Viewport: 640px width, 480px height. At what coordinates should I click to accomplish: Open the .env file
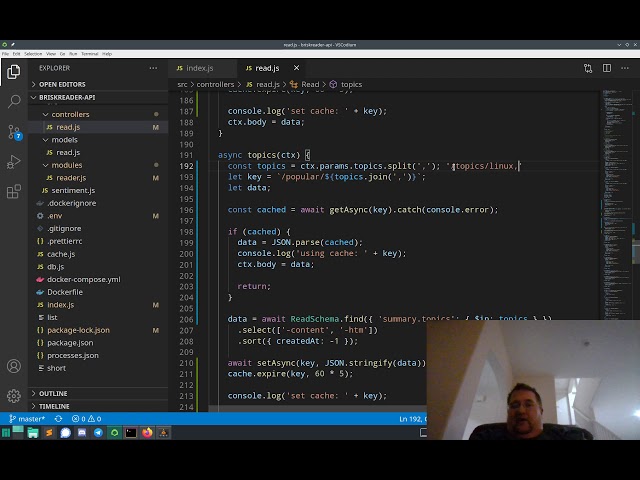[x=54, y=216]
